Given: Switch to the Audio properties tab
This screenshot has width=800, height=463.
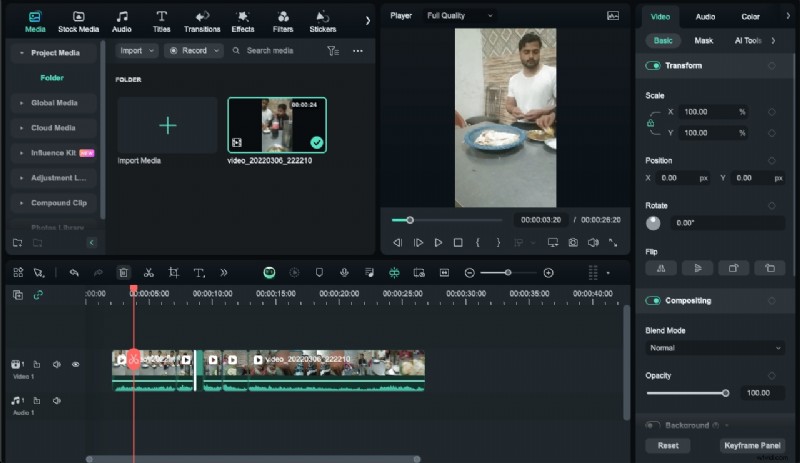Looking at the screenshot, I should point(705,17).
